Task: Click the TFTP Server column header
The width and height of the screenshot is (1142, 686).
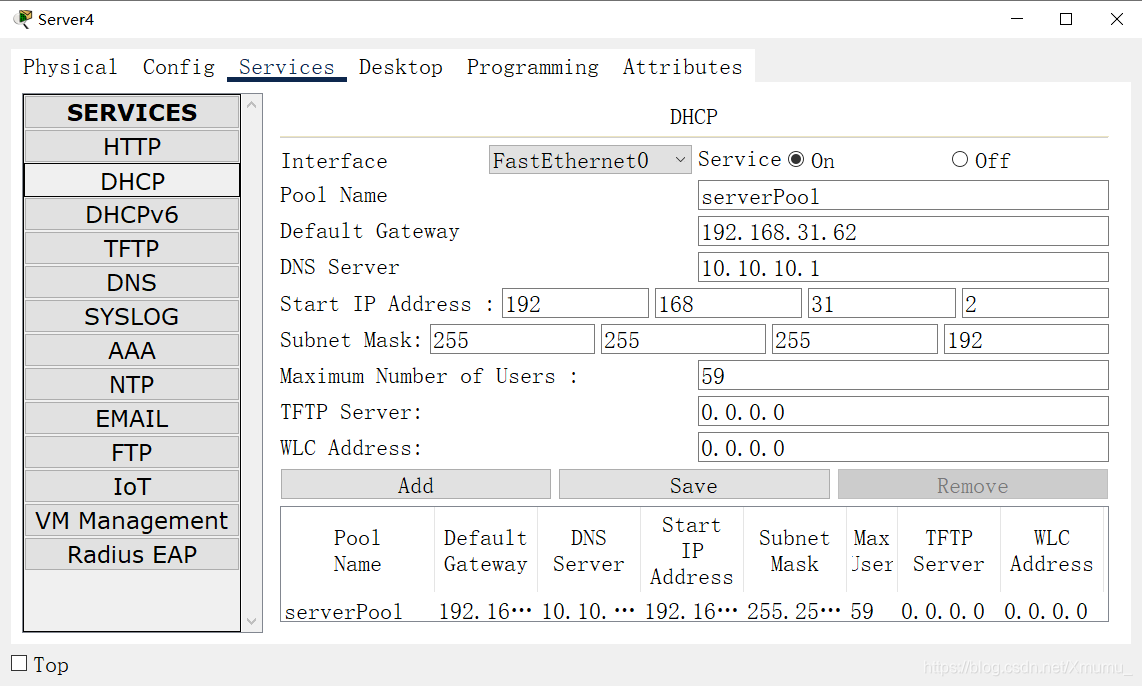Action: (948, 551)
